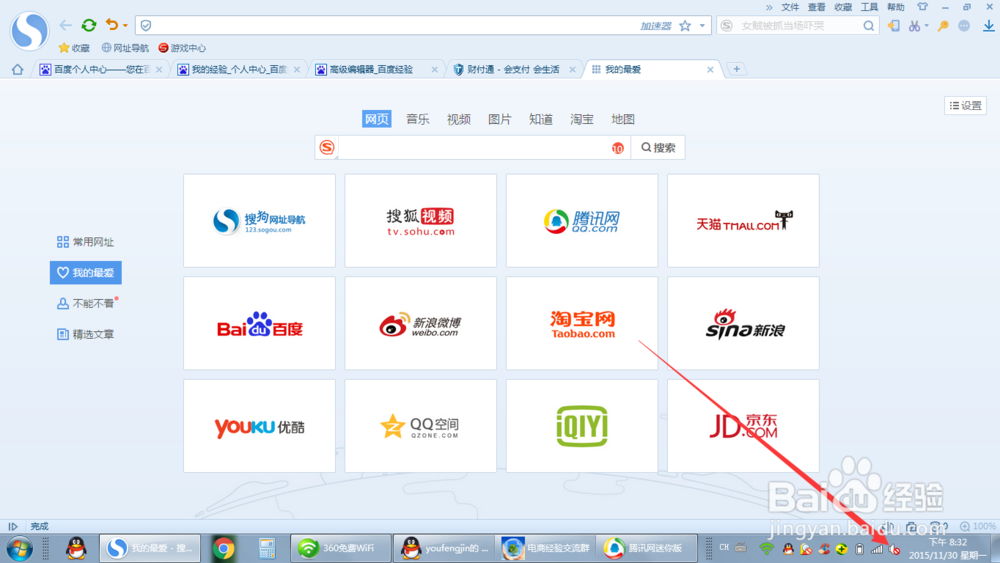Click the scissors screenshot tool
Screen dimensions: 1000x563
(915, 26)
